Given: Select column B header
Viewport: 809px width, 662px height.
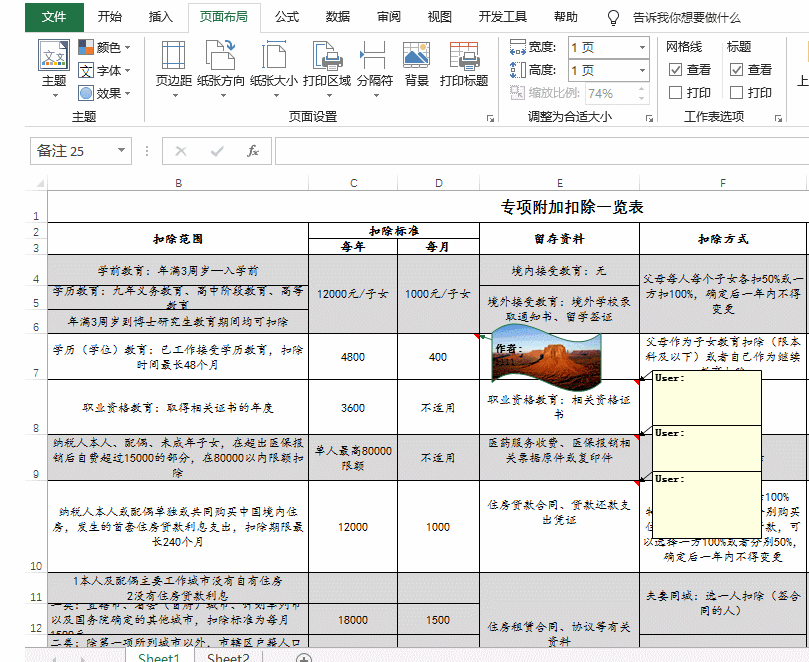Looking at the screenshot, I should (x=178, y=183).
